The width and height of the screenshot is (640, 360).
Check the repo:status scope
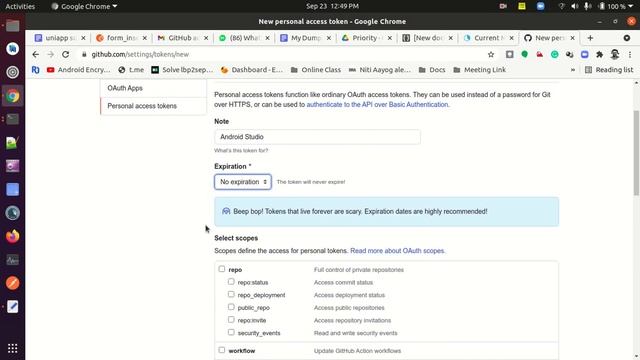pyautogui.click(x=231, y=282)
